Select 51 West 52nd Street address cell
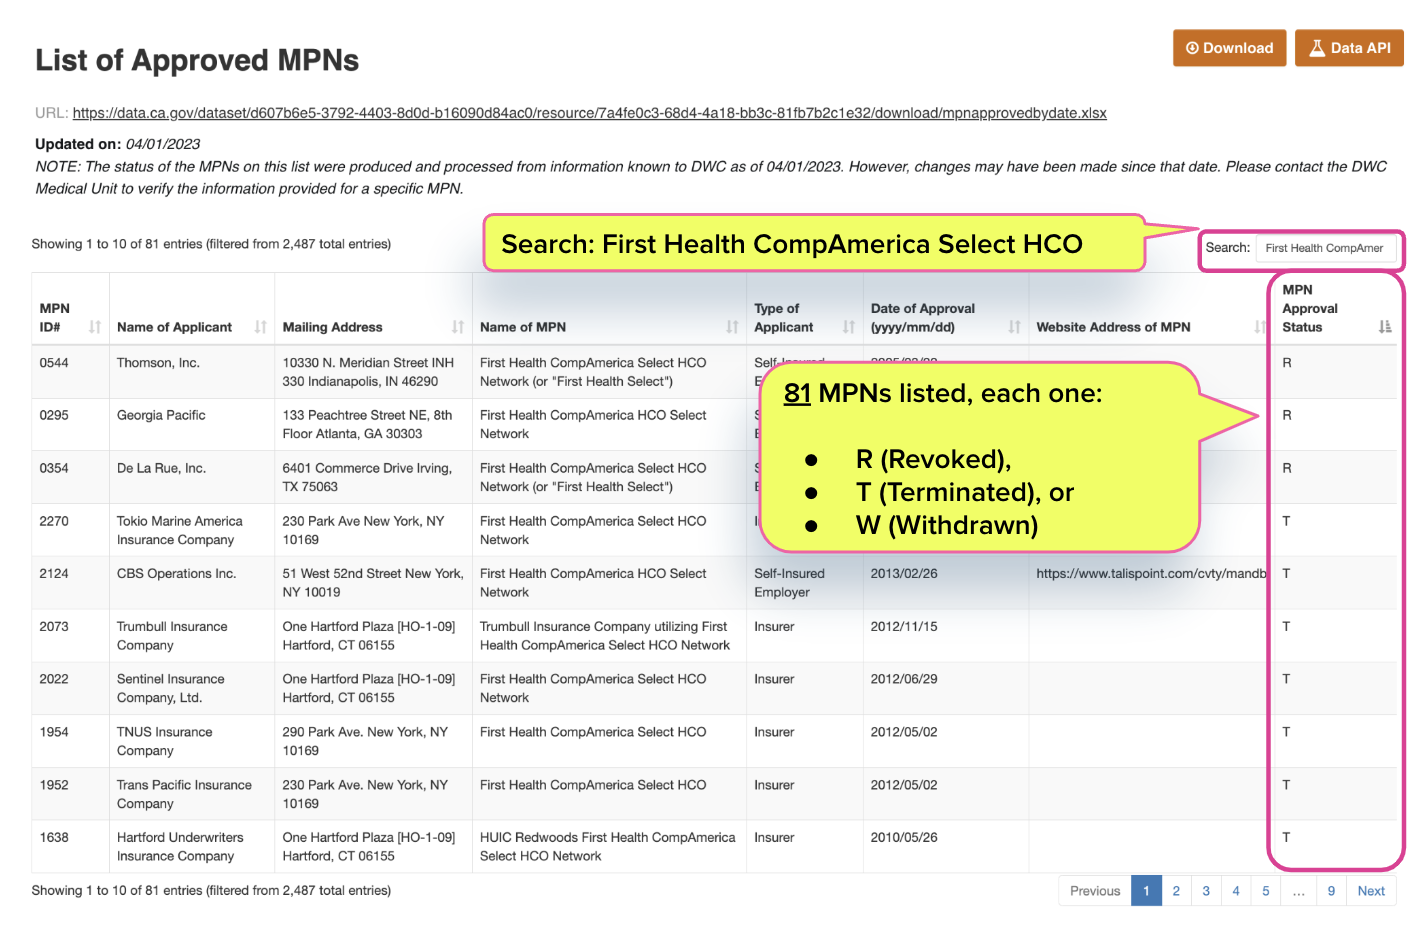This screenshot has height=928, width=1420. pyautogui.click(x=373, y=583)
